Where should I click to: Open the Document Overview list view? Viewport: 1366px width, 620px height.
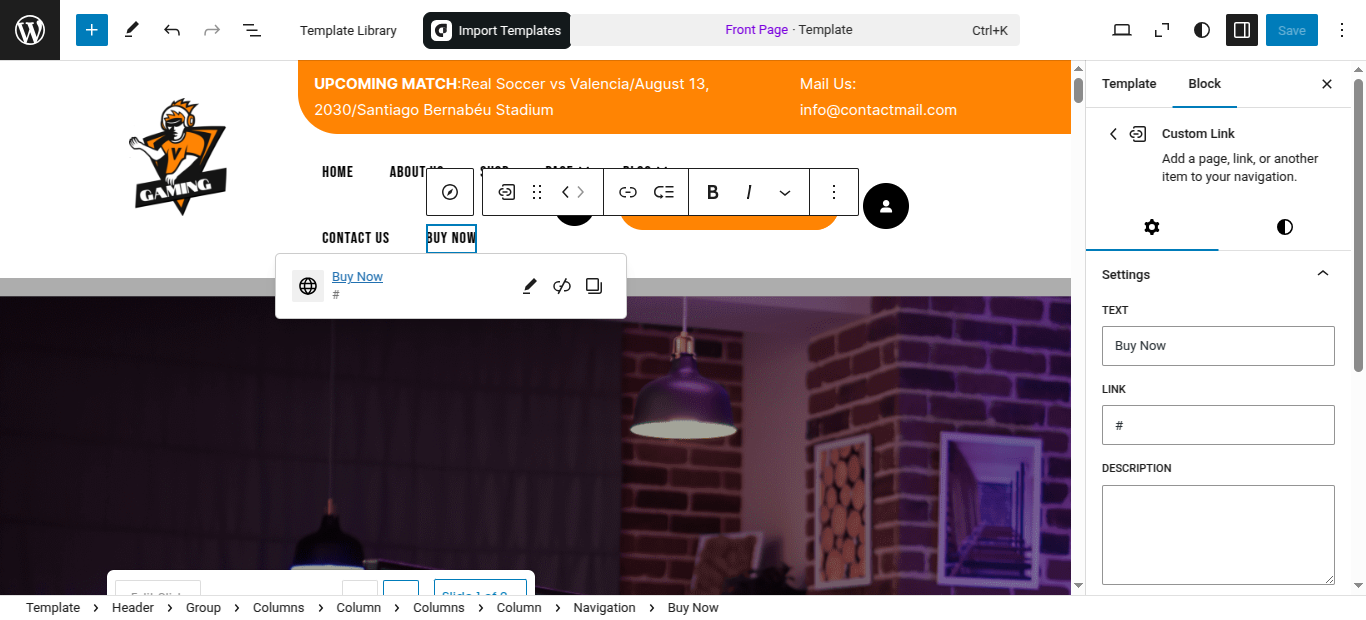coord(252,30)
